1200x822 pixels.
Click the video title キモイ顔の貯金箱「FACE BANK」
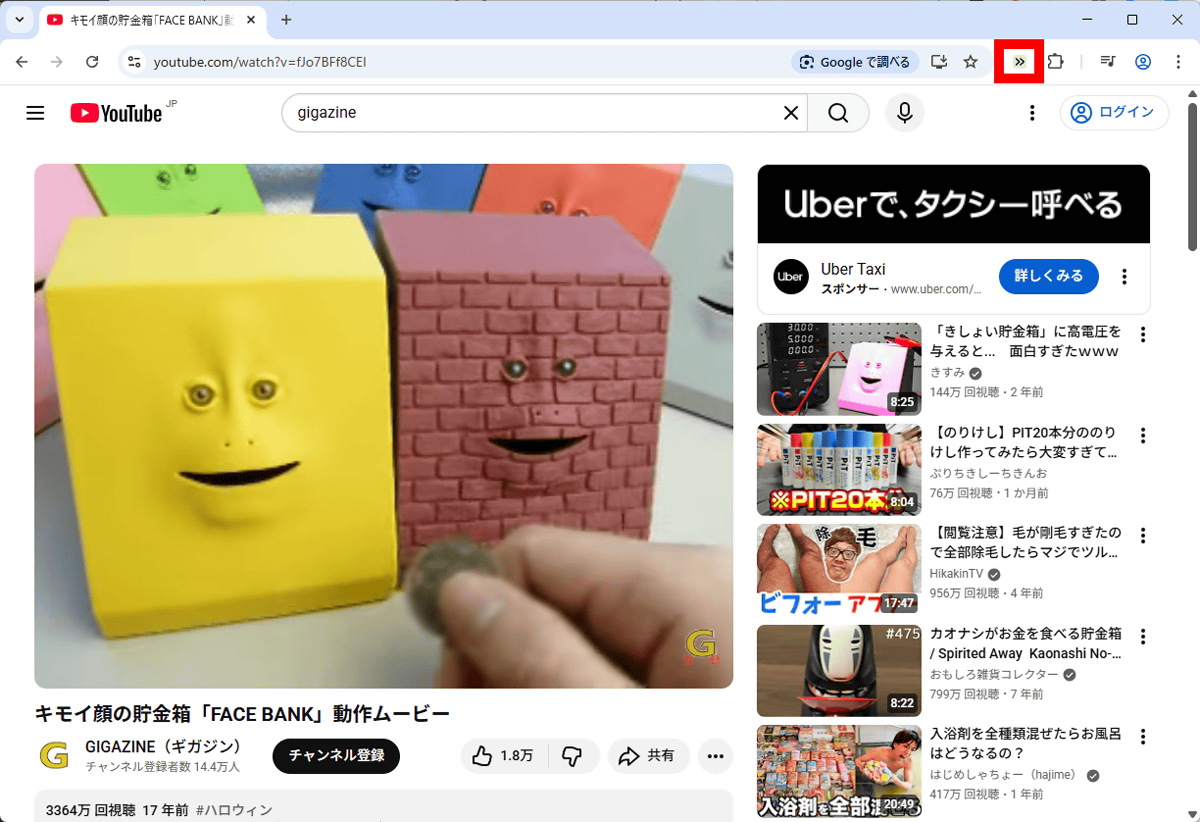click(x=242, y=714)
